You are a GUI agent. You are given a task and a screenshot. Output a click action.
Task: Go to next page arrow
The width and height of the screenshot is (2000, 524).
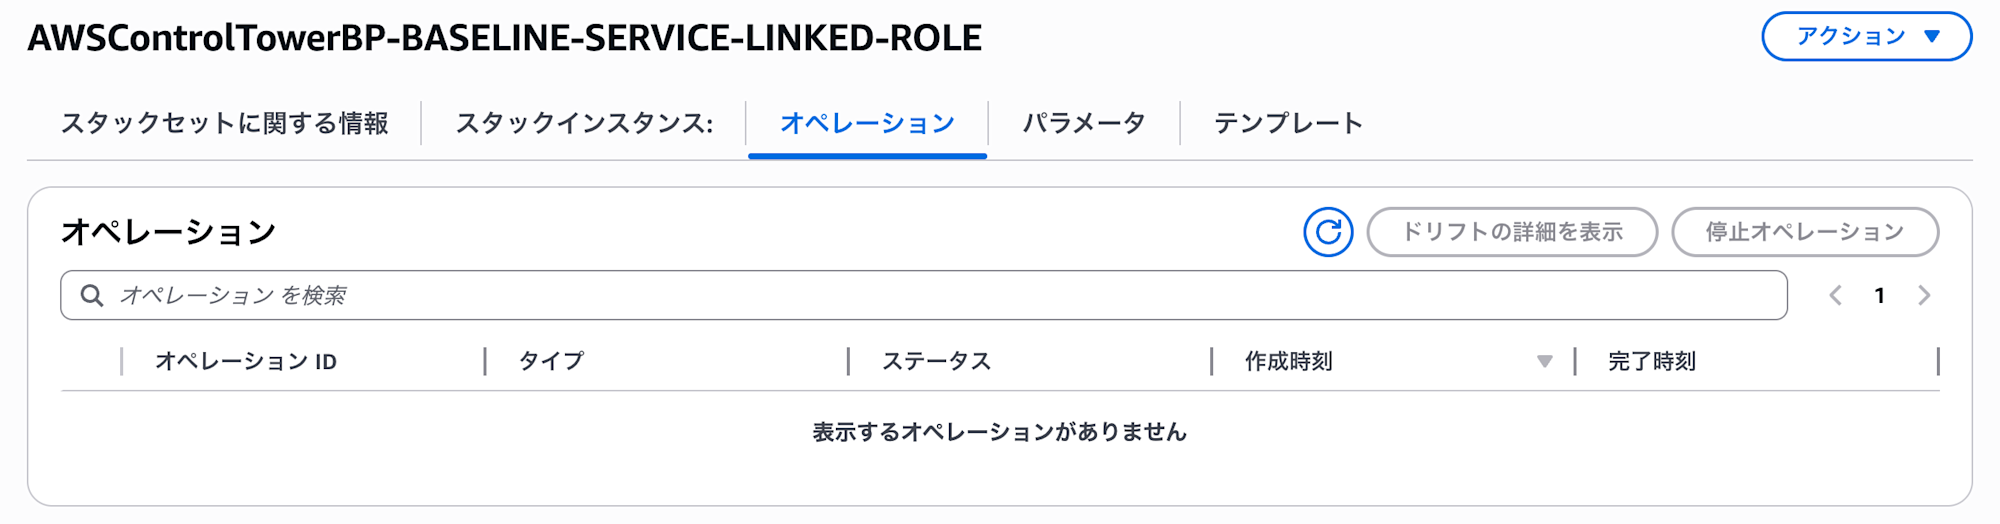pyautogui.click(x=1924, y=296)
